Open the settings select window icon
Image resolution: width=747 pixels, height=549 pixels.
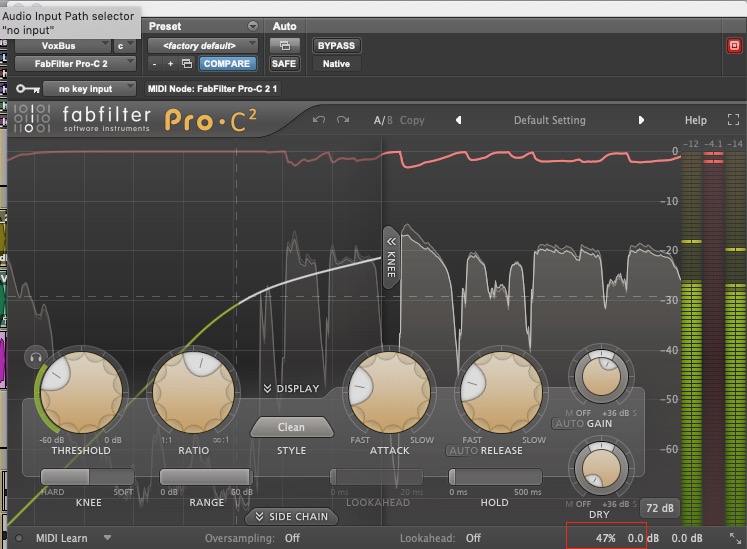(x=187, y=64)
